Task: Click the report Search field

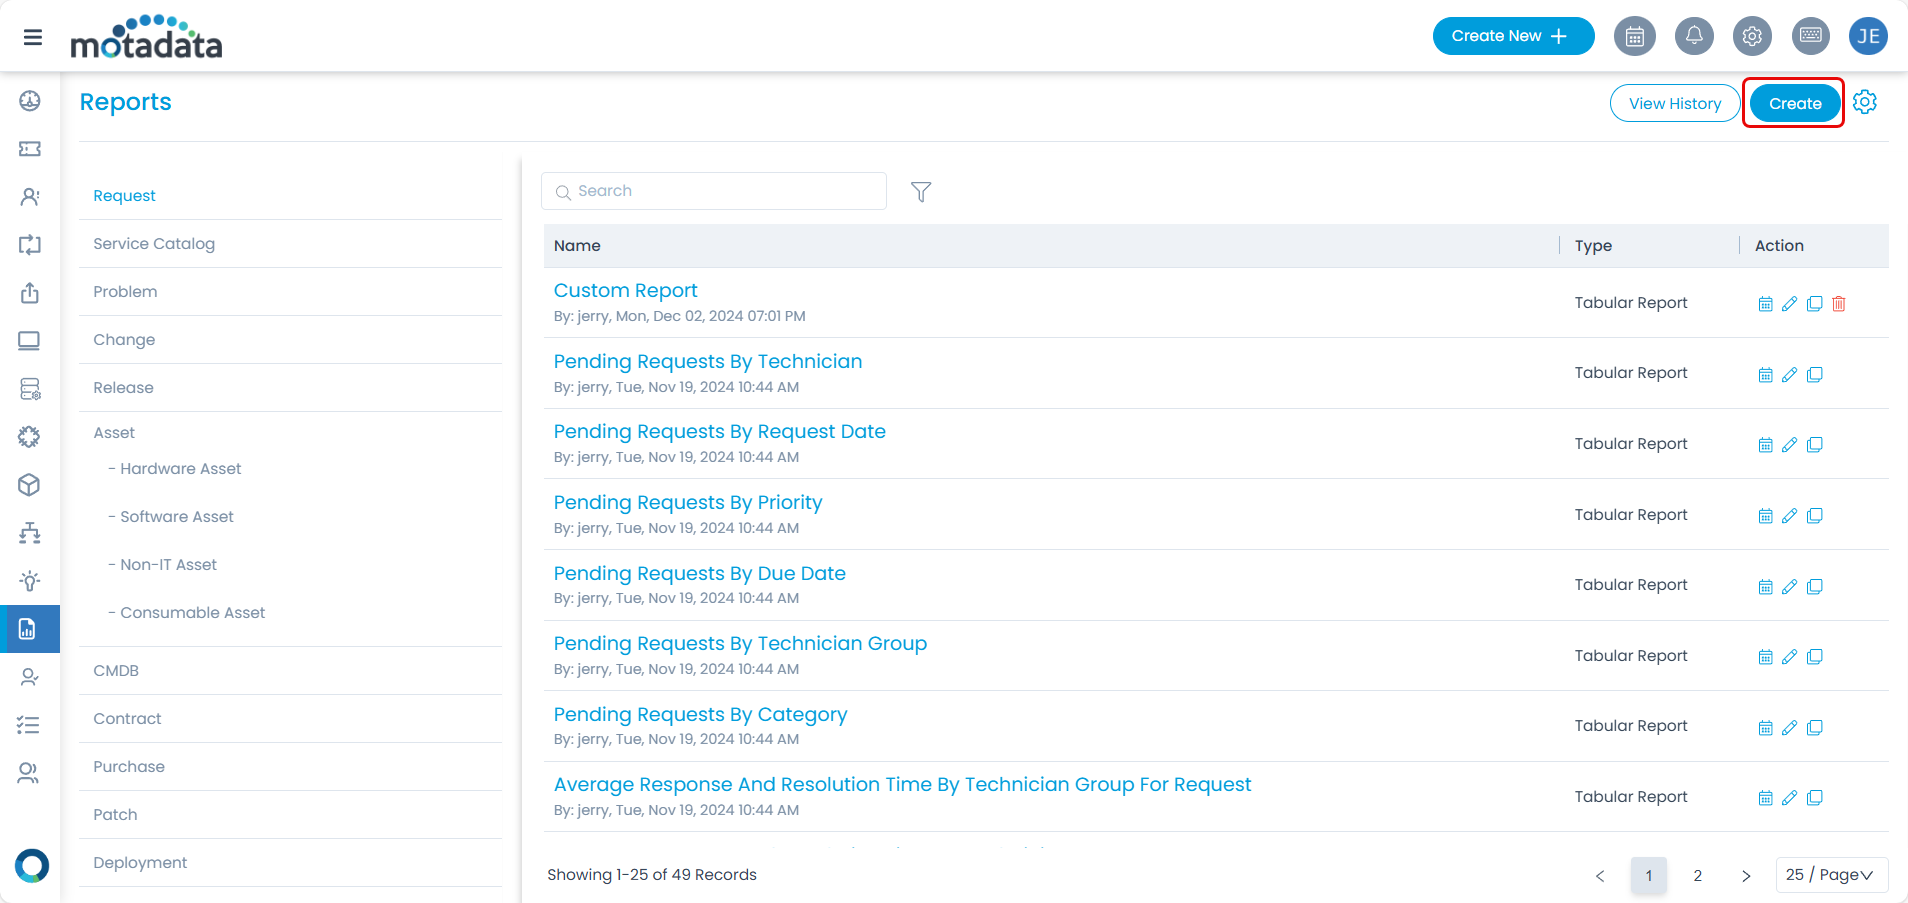Action: coord(714,191)
